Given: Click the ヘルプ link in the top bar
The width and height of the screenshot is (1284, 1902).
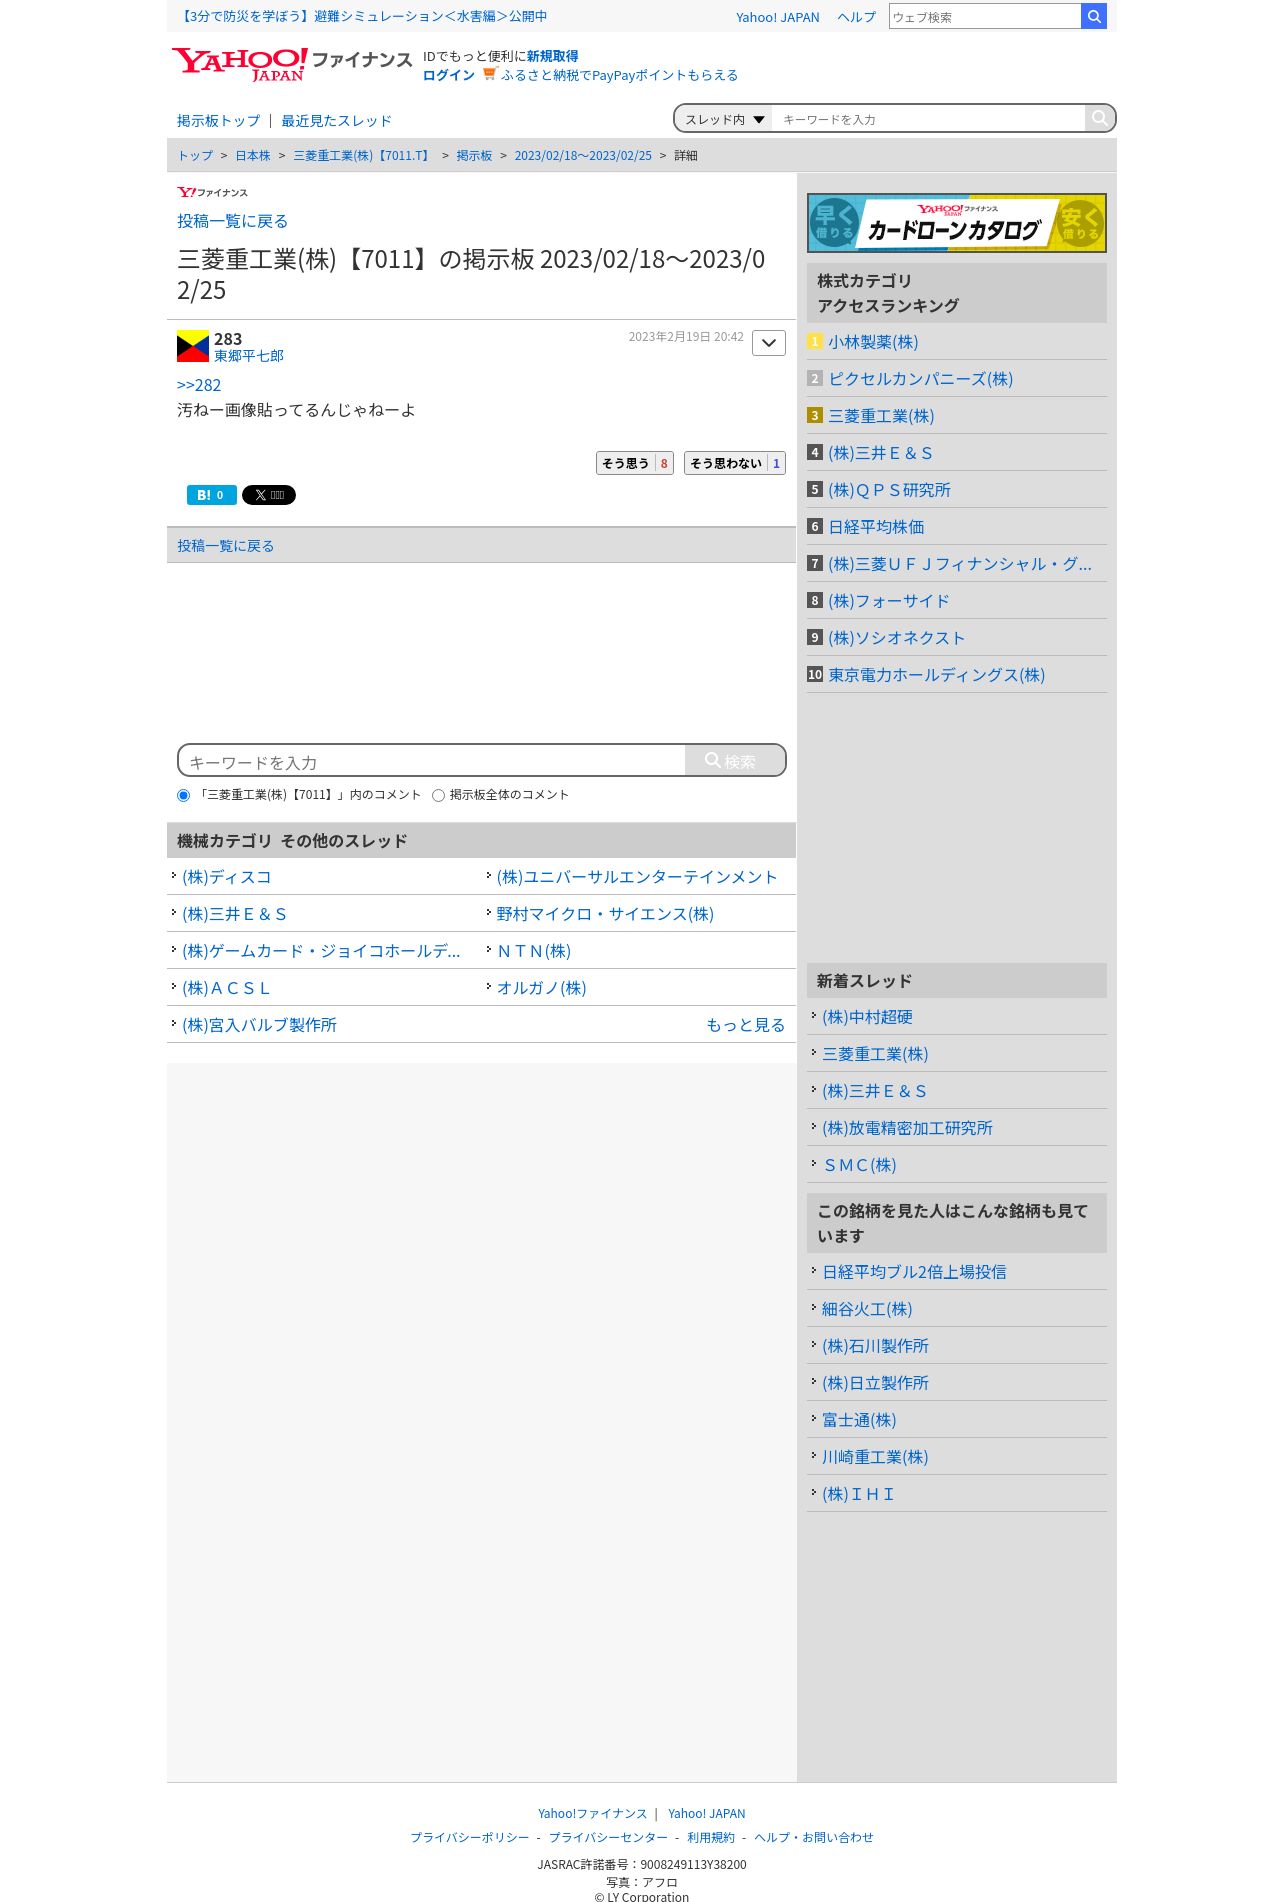Looking at the screenshot, I should coord(856,17).
